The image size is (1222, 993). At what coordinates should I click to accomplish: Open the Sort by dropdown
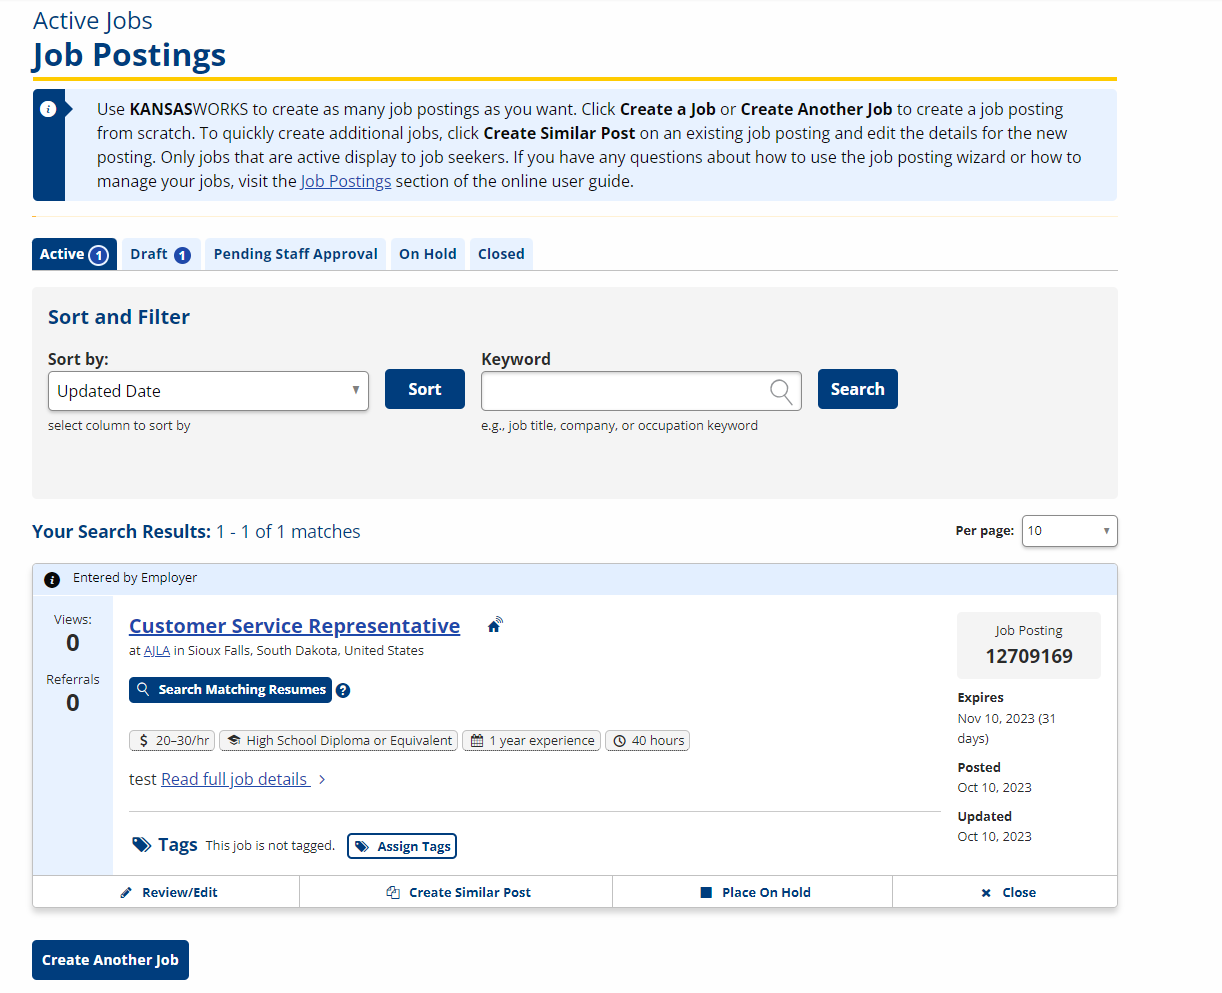pyautogui.click(x=208, y=391)
